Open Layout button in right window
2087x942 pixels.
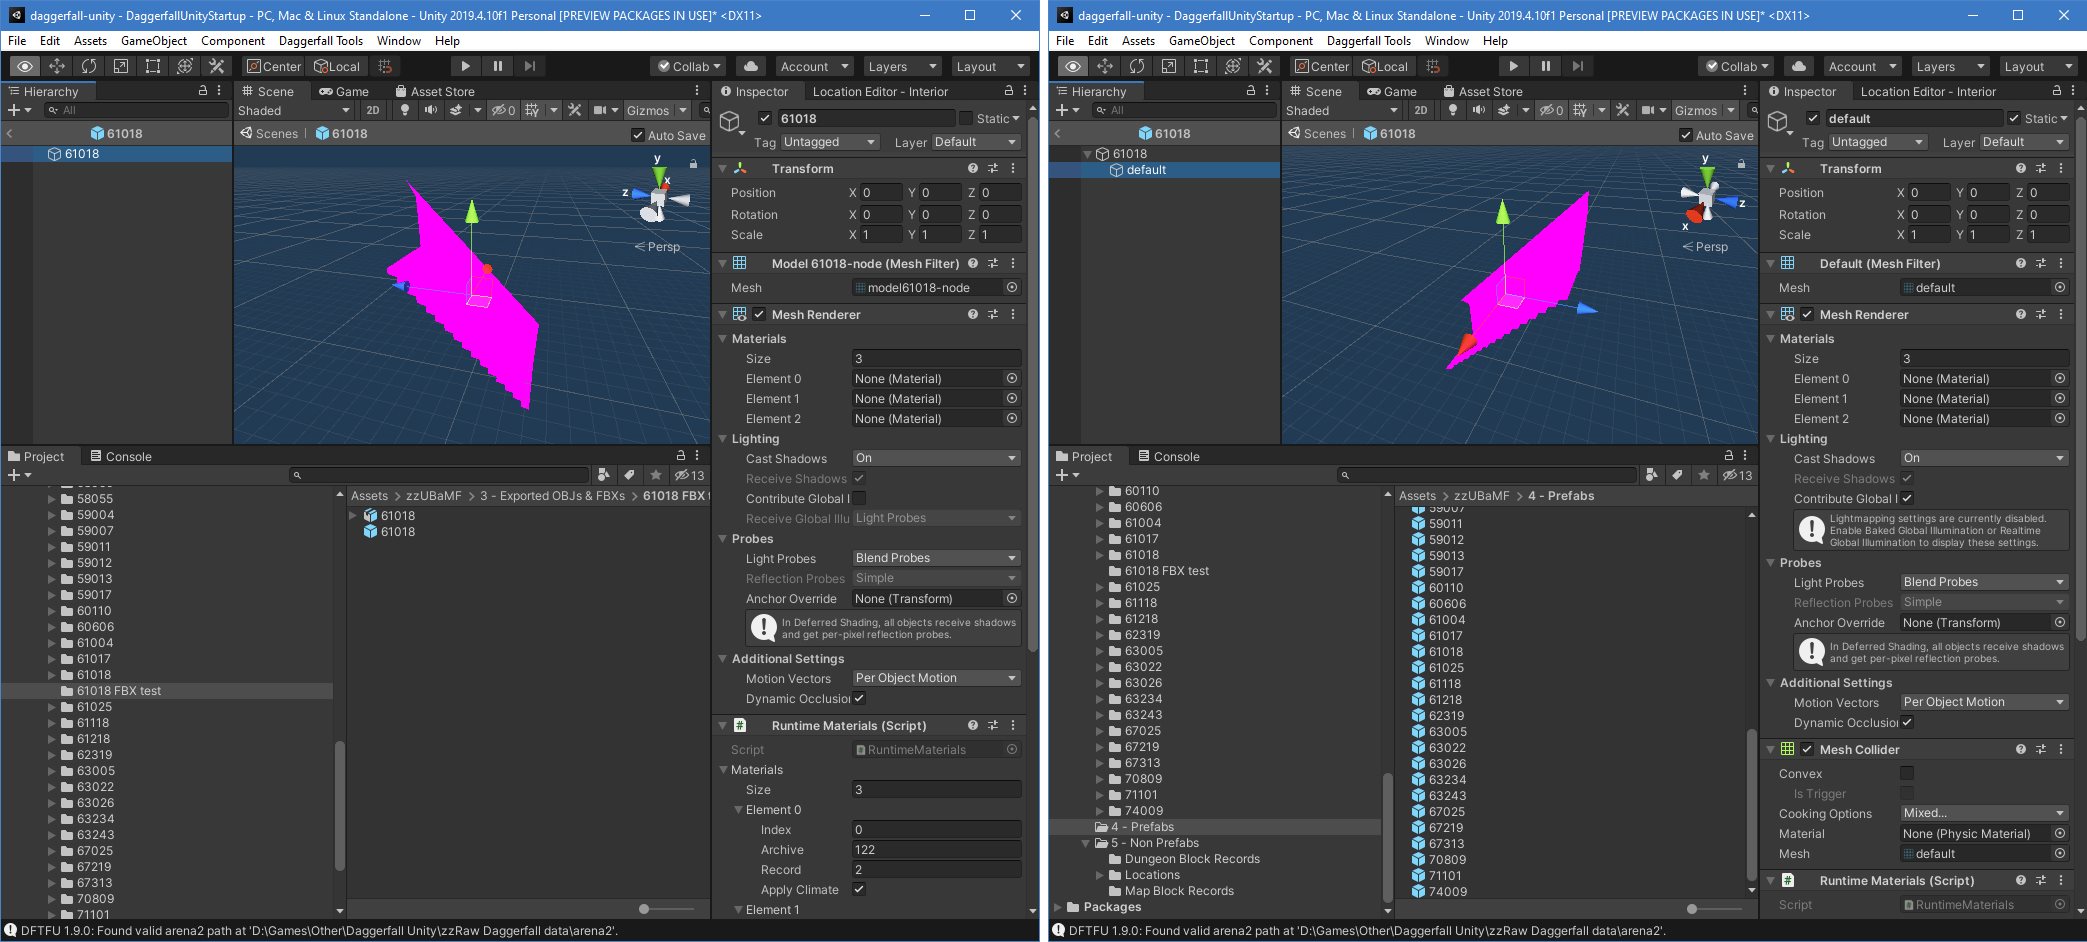point(2037,66)
